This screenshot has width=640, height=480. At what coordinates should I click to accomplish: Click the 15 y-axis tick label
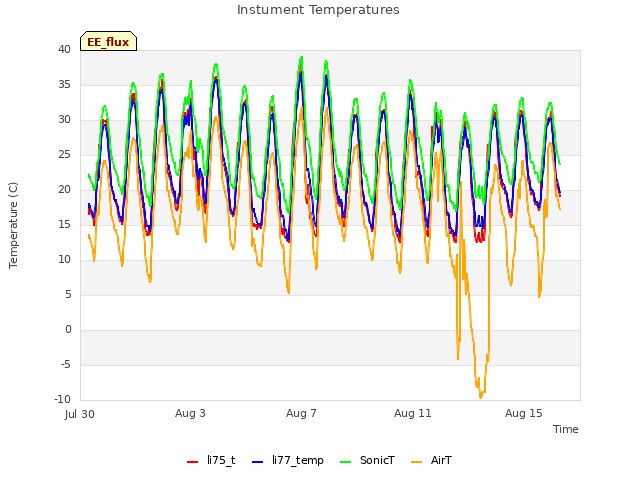tap(64, 224)
